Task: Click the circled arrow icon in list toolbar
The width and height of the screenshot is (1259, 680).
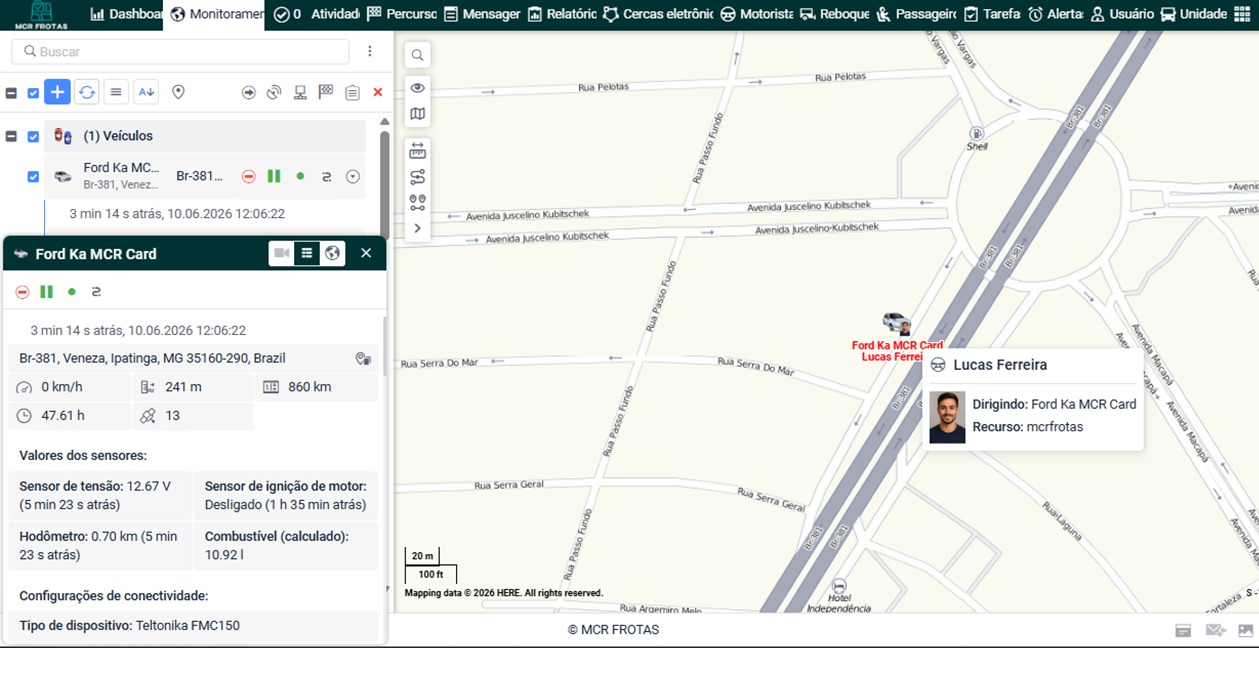Action: coord(248,92)
